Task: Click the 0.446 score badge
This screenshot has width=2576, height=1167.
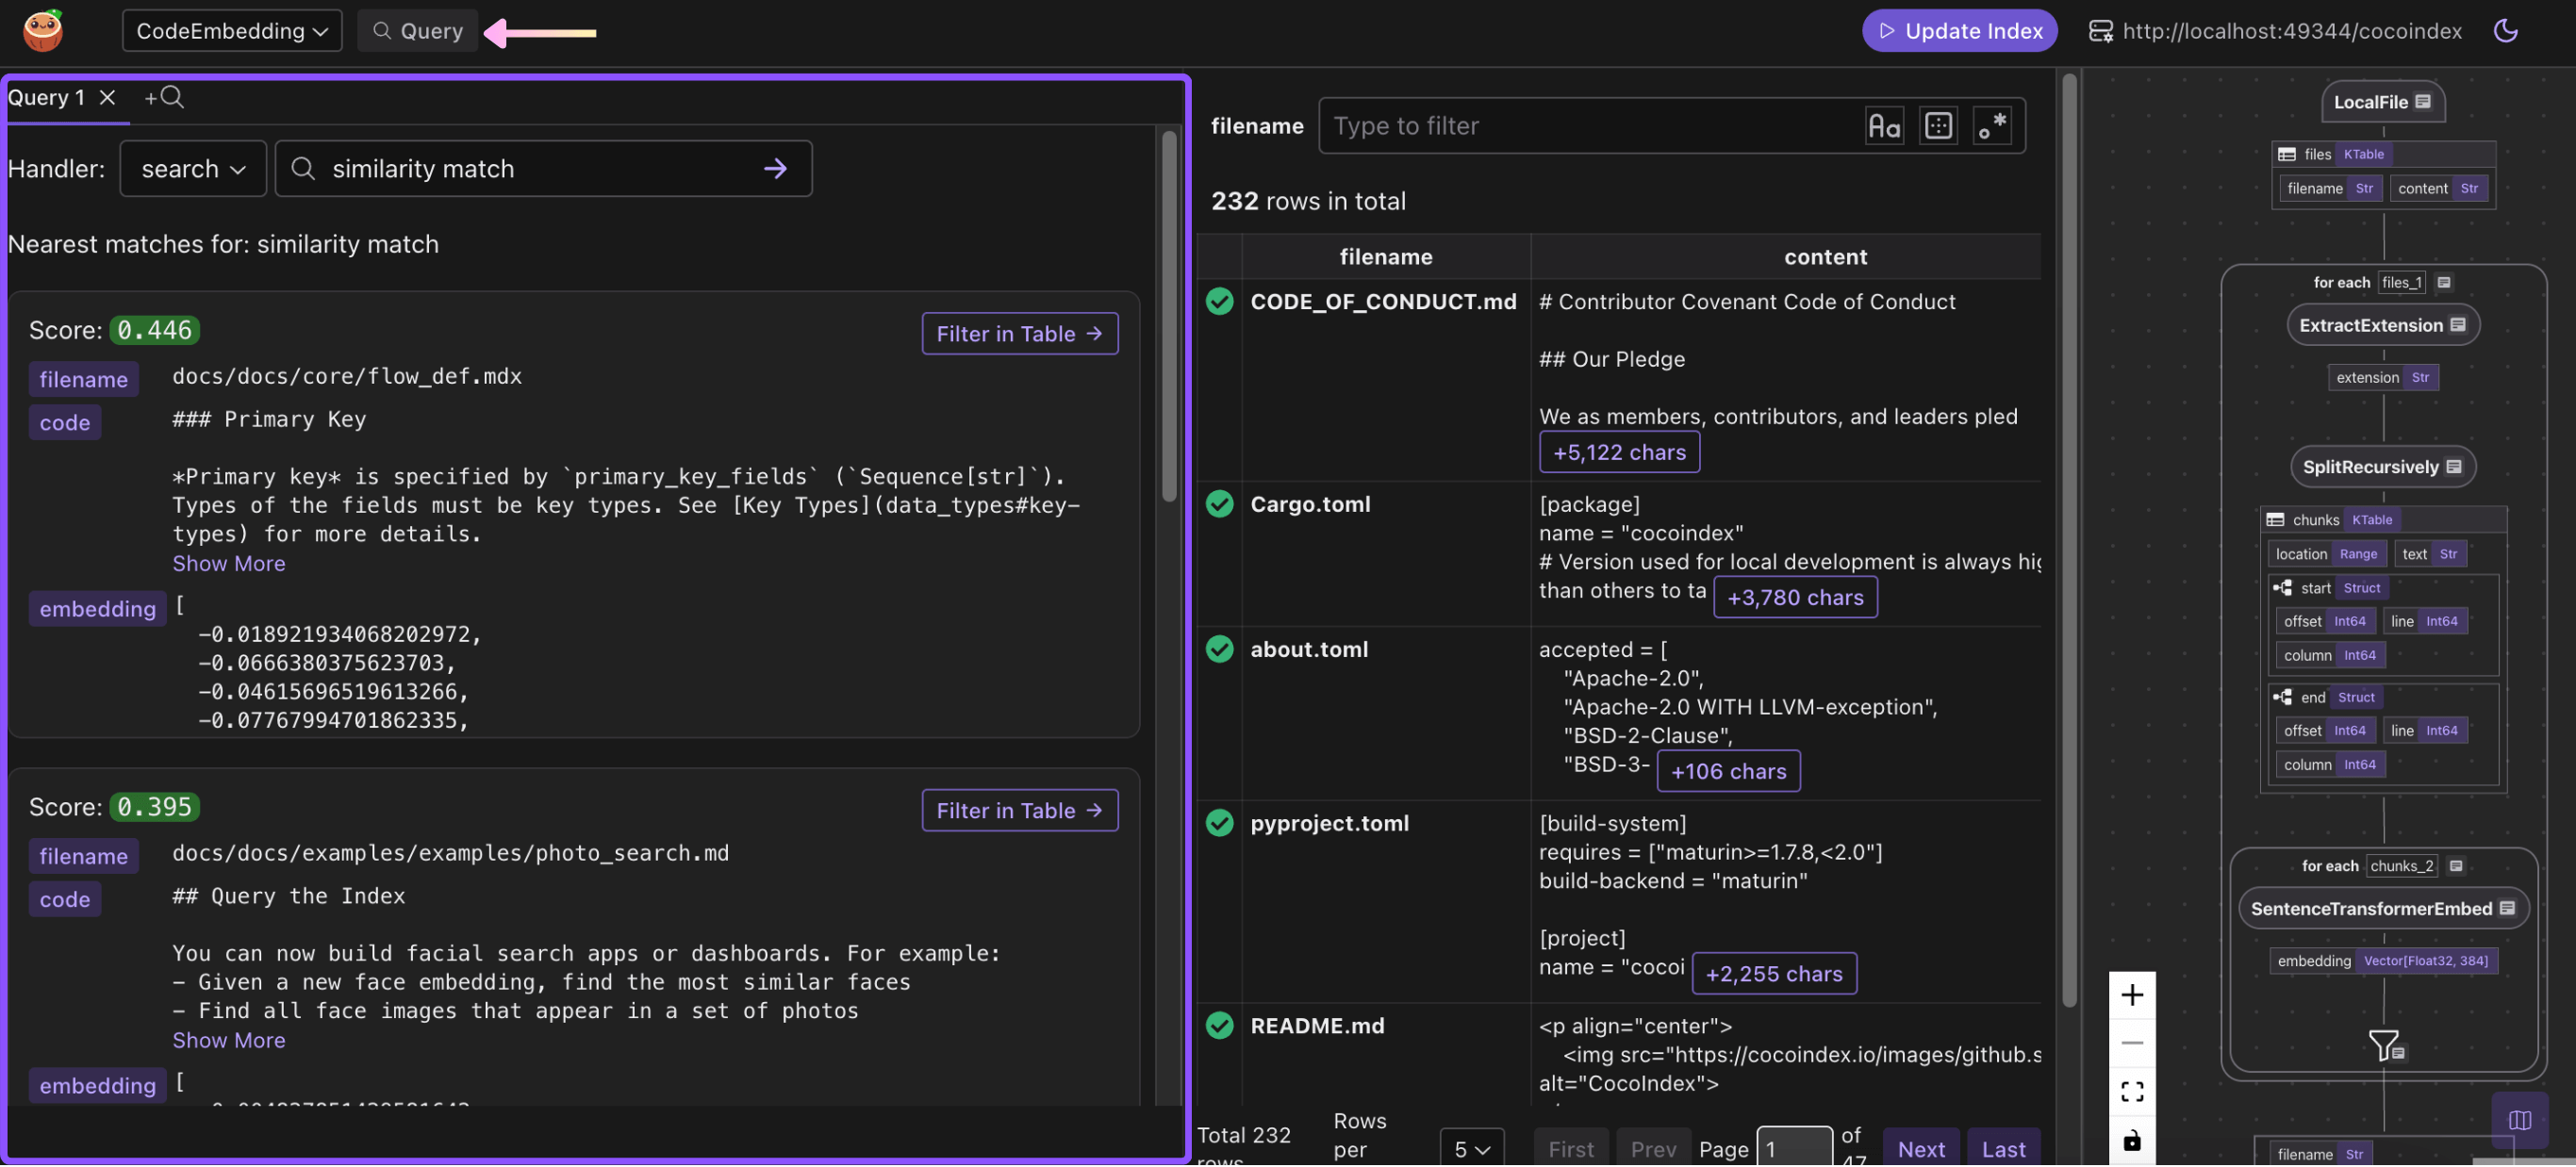Action: 155,330
